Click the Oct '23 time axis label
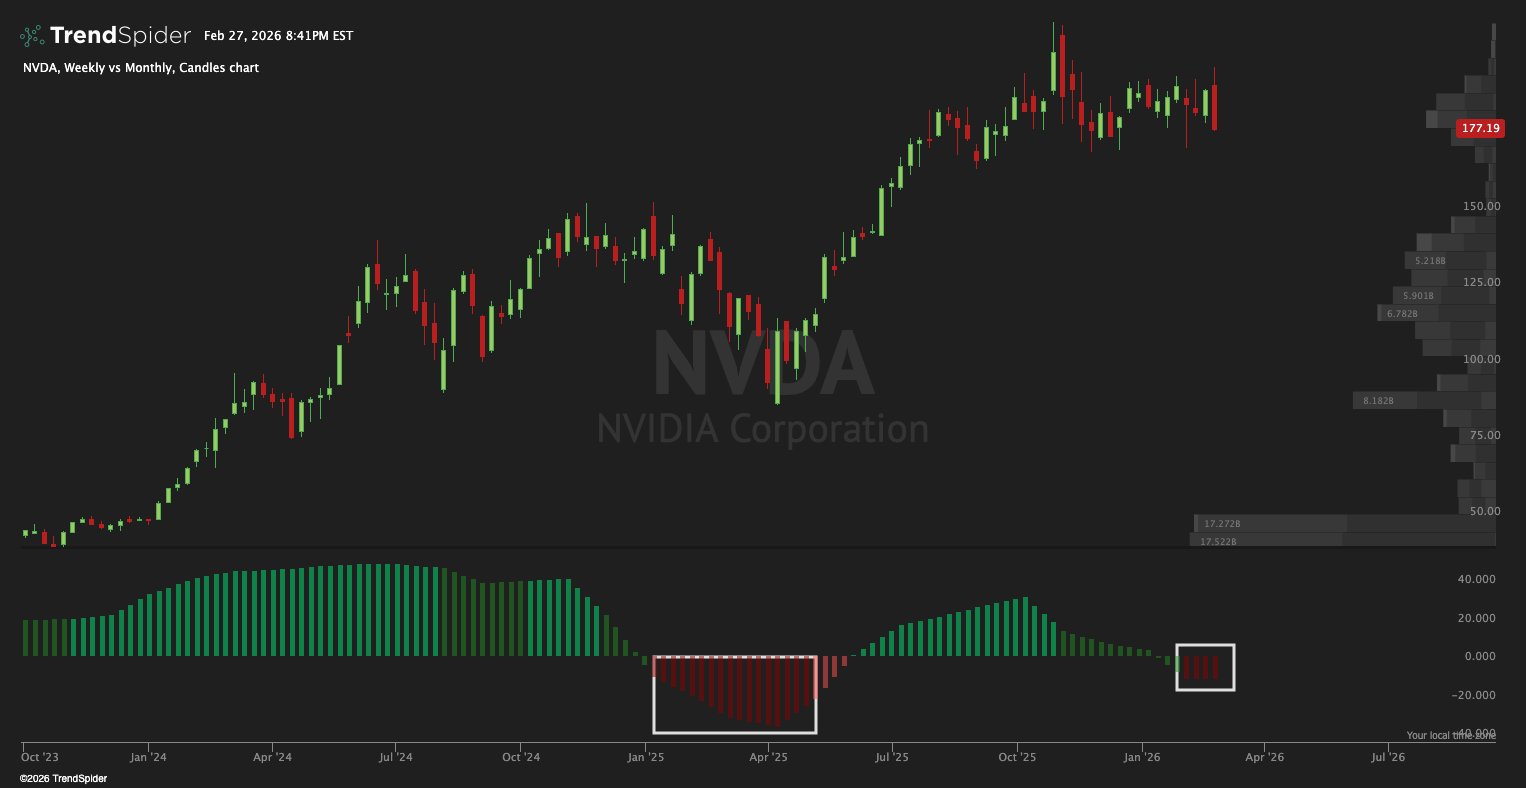 click(x=41, y=758)
